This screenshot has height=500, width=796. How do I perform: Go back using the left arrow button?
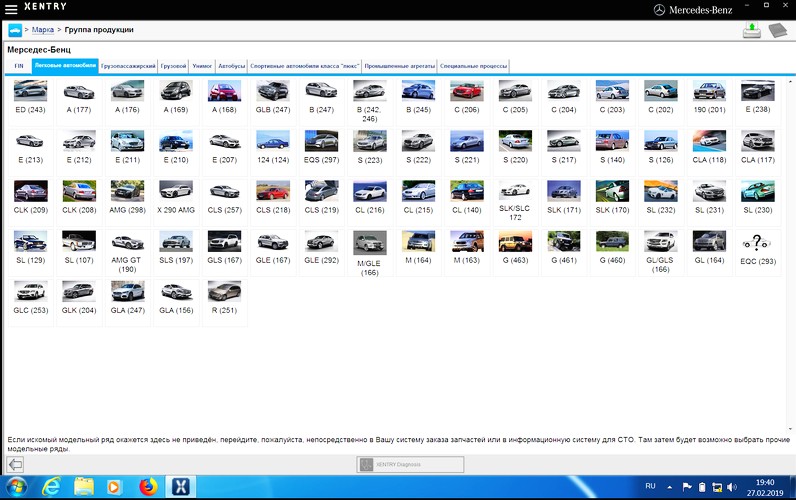coord(15,464)
